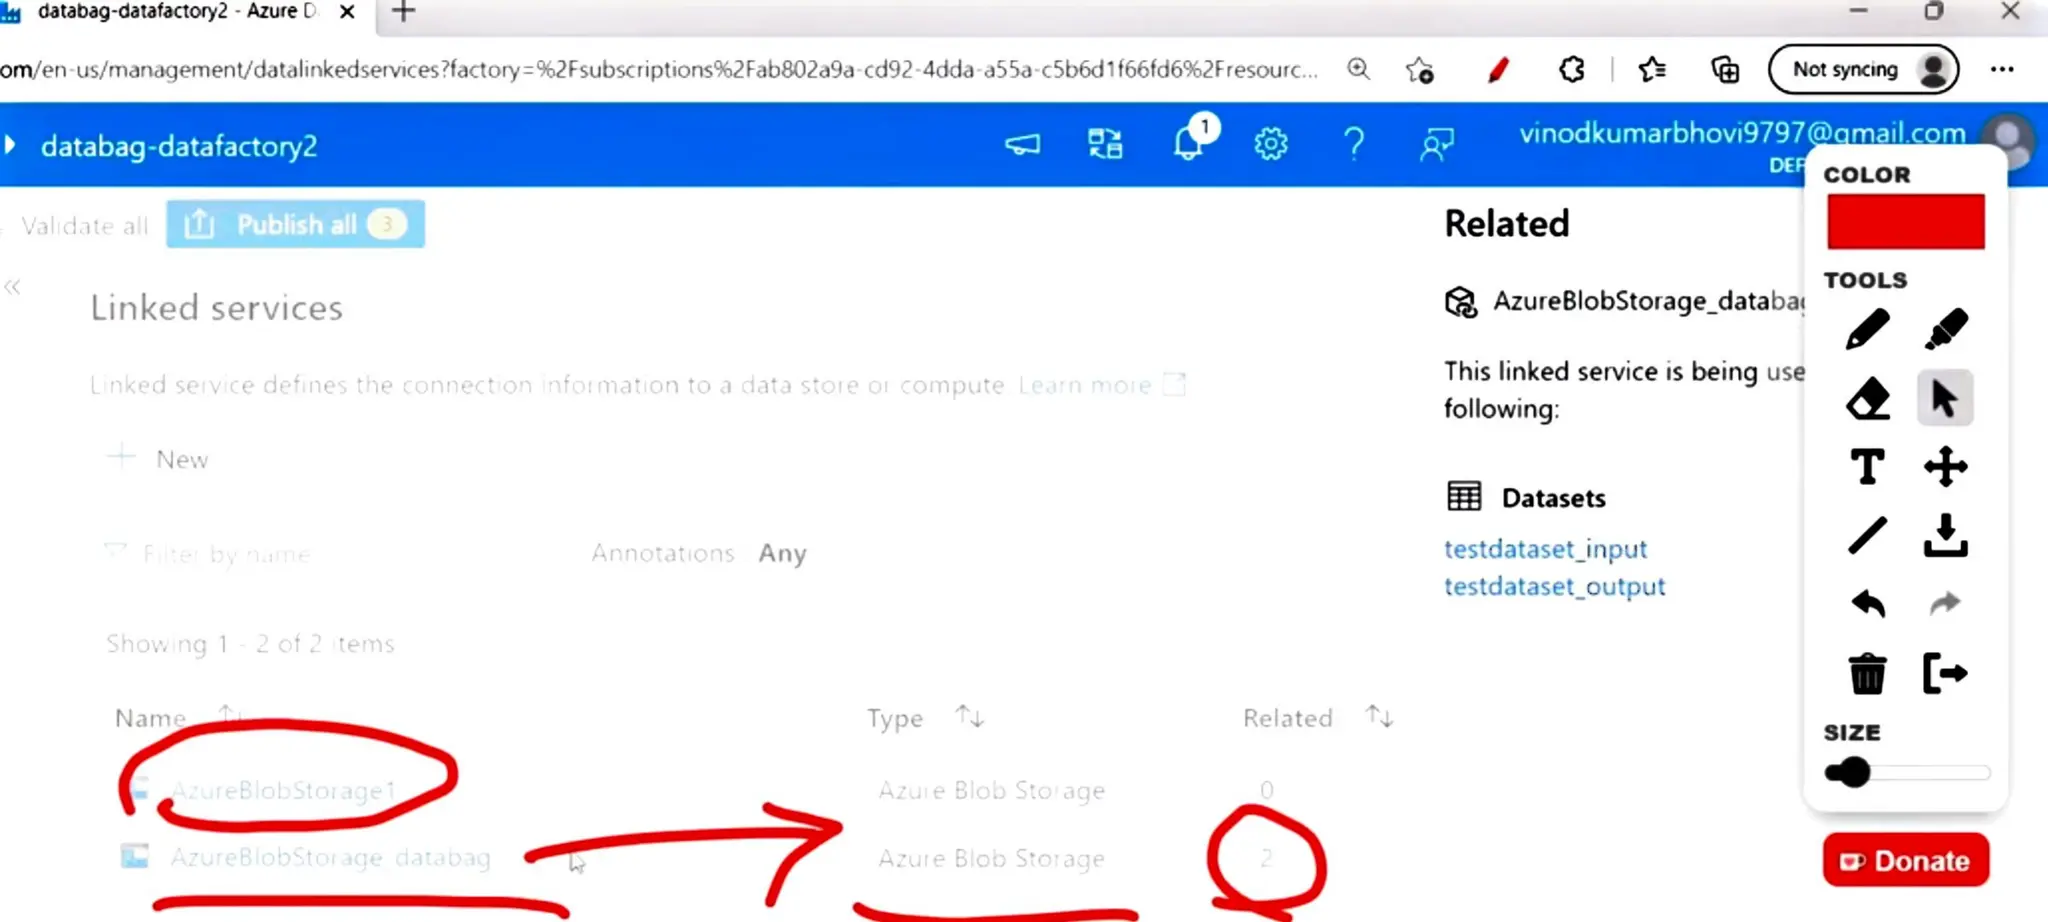
Task: Close the databag-datafactory2 tab
Action: click(x=347, y=12)
